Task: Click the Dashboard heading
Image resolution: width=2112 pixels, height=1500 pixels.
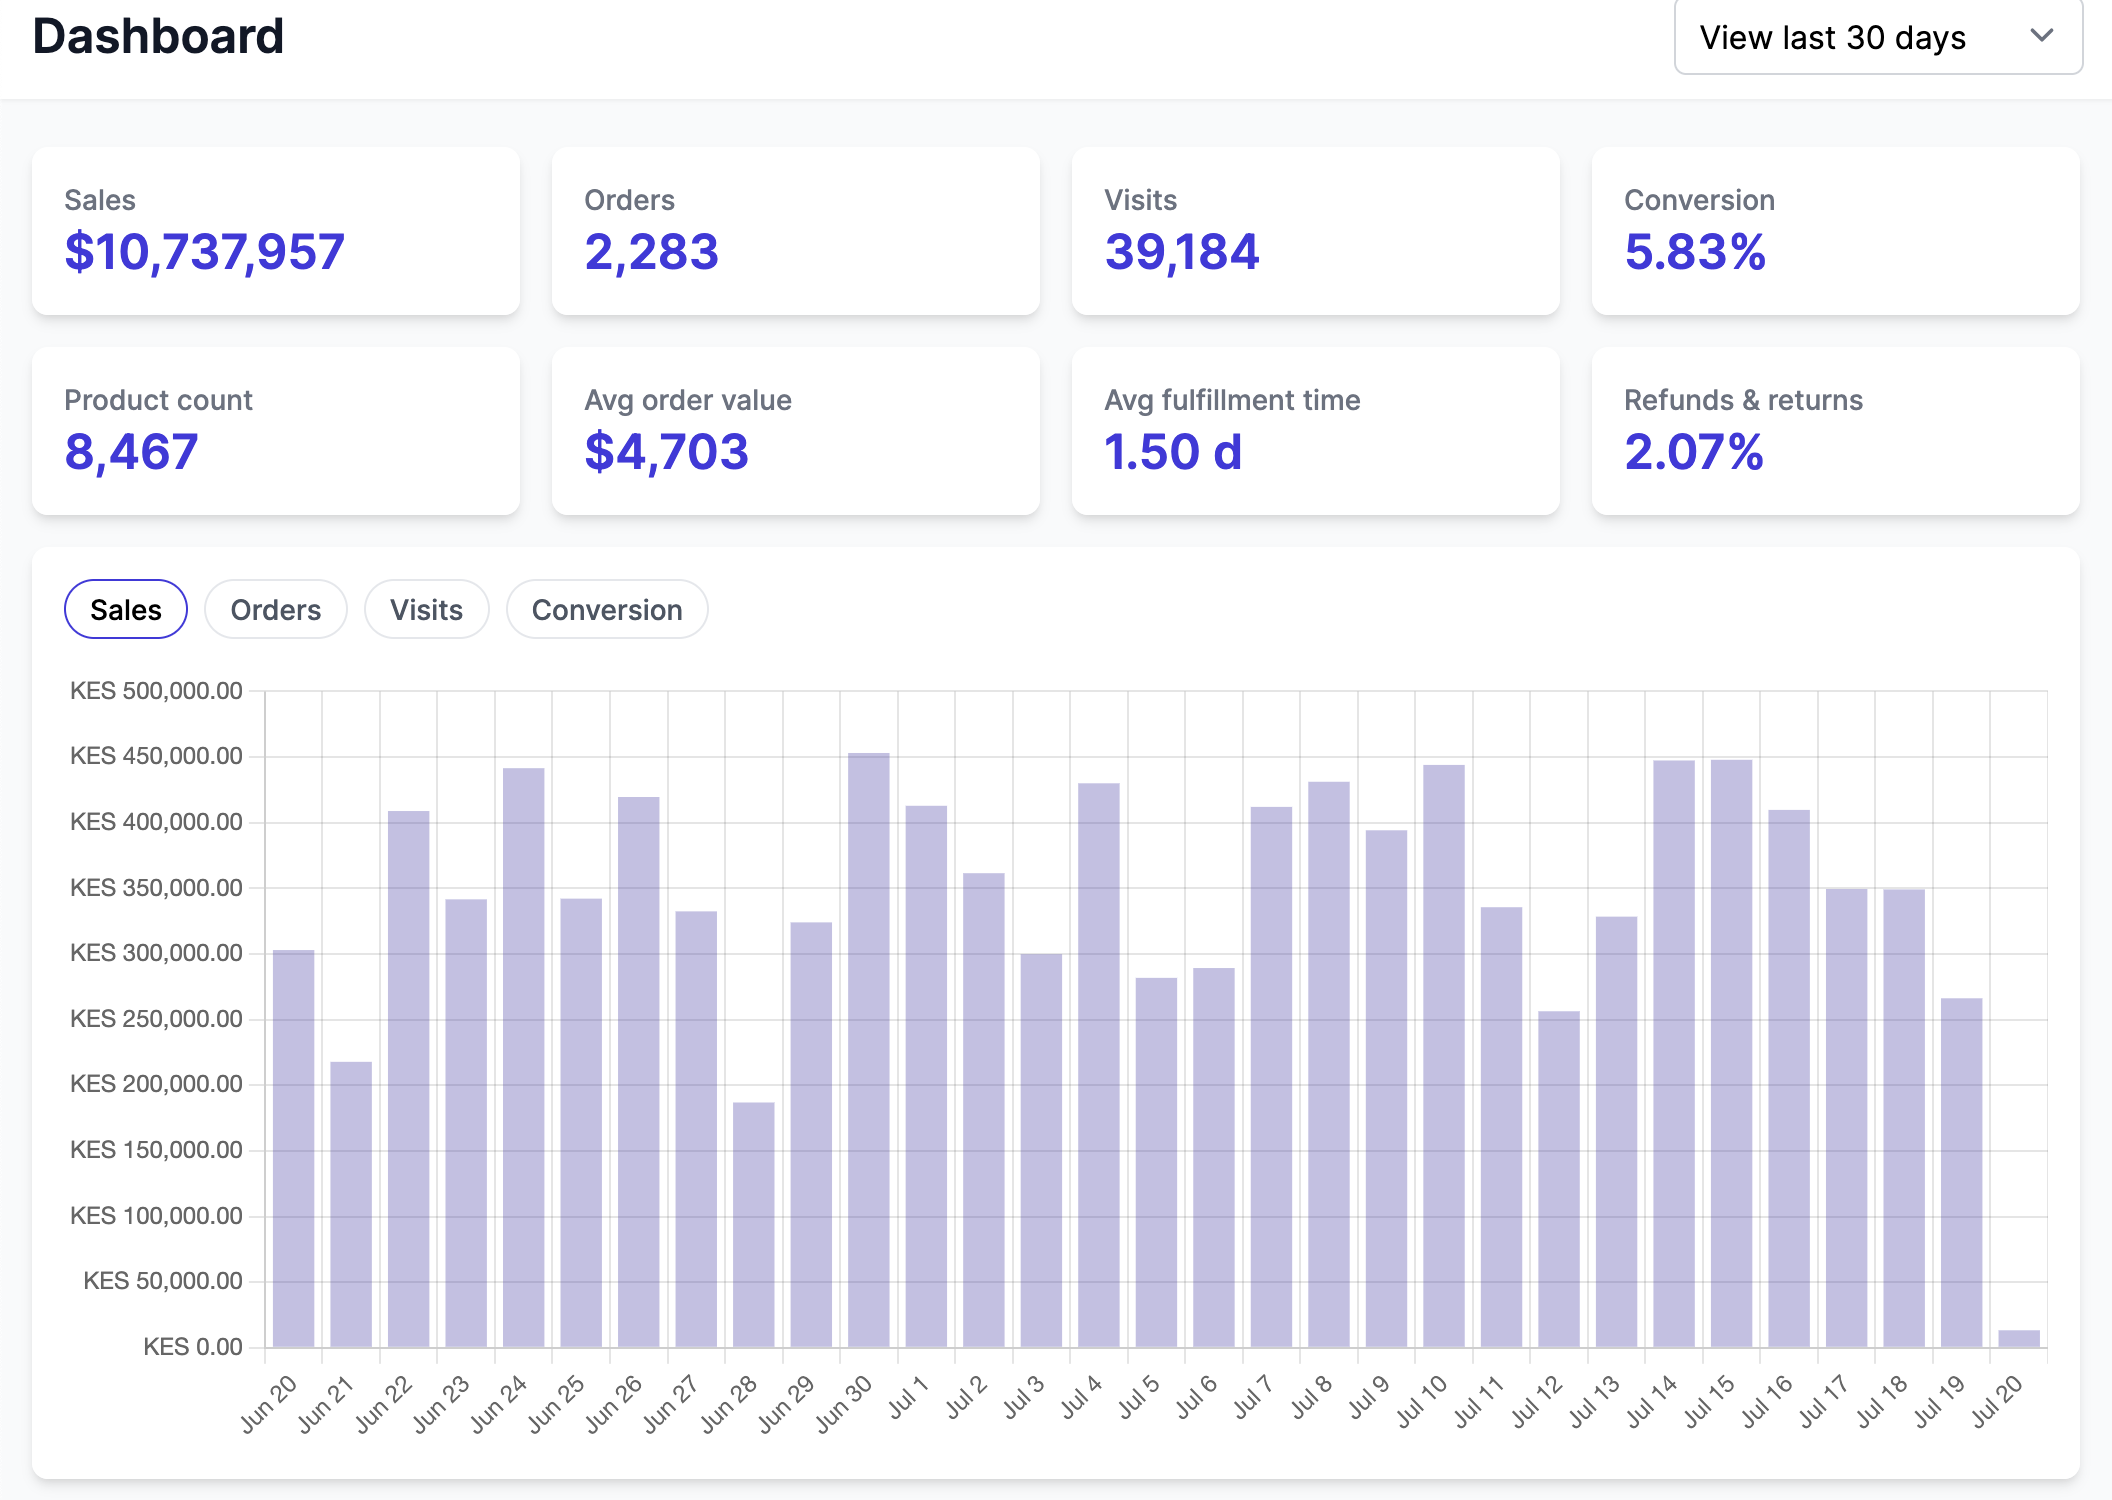Action: [158, 37]
